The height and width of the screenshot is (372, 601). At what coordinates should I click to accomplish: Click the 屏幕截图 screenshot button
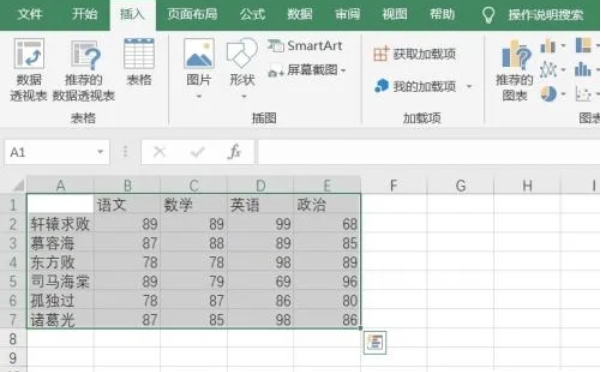(303, 70)
